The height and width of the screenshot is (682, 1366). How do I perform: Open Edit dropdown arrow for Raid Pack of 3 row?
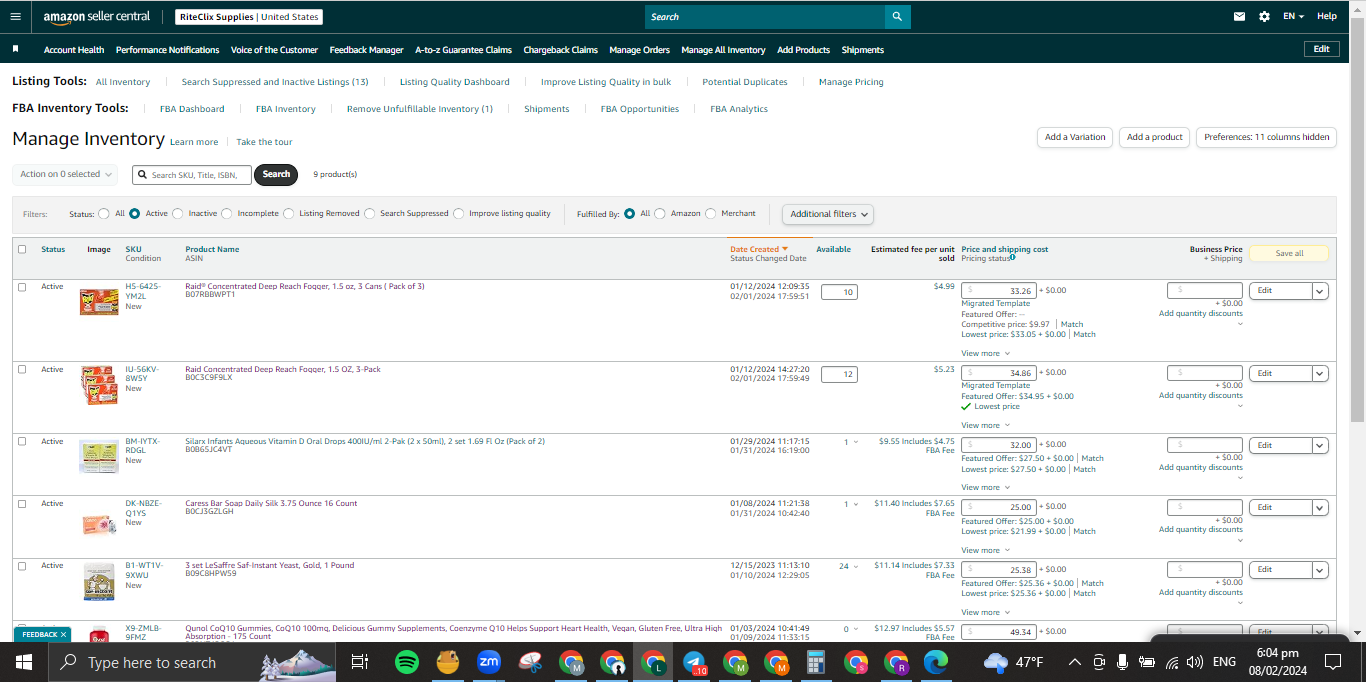point(1320,291)
